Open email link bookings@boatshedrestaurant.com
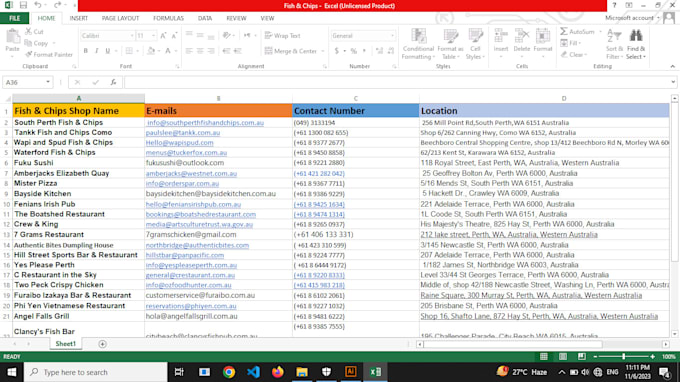This screenshot has width=680, height=382. click(x=201, y=214)
